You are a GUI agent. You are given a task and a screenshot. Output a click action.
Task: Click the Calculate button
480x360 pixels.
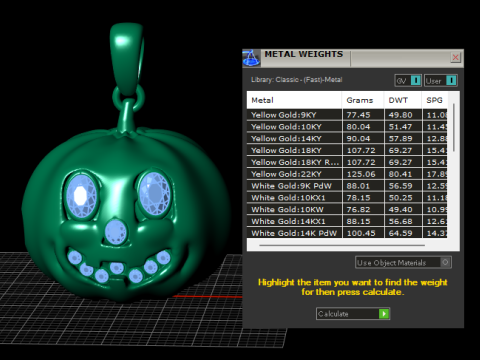pyautogui.click(x=353, y=314)
